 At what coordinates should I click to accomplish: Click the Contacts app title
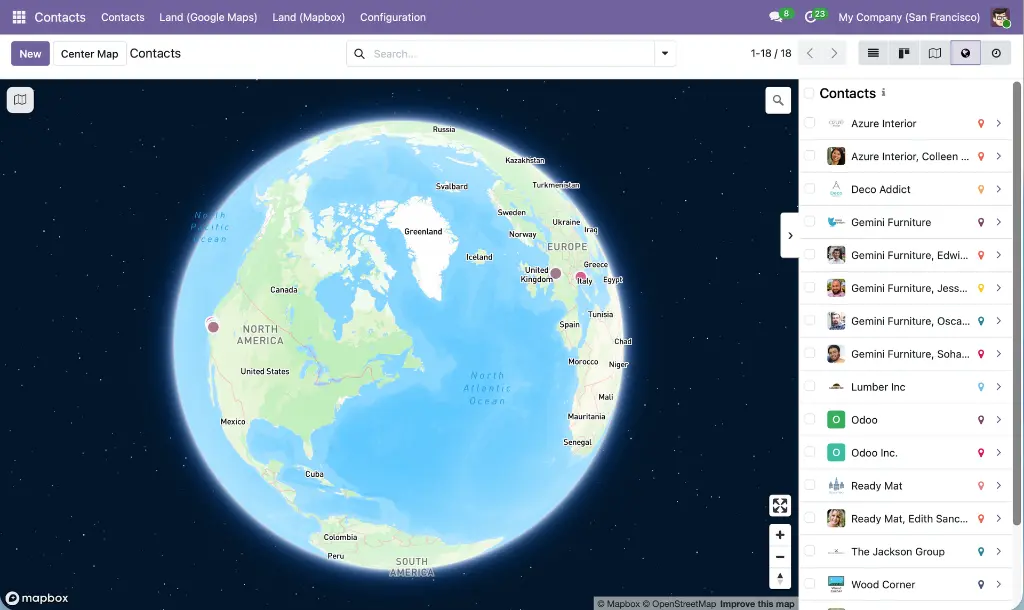tap(60, 17)
